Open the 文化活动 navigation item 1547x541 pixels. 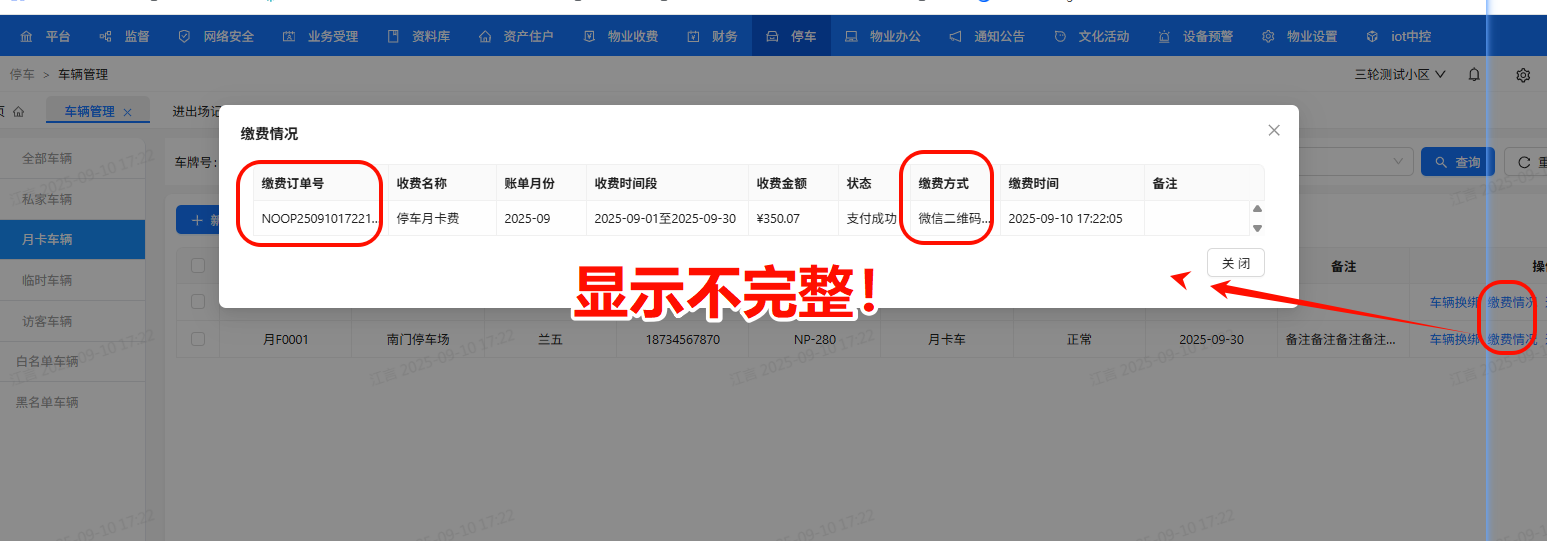pyautogui.click(x=1091, y=36)
